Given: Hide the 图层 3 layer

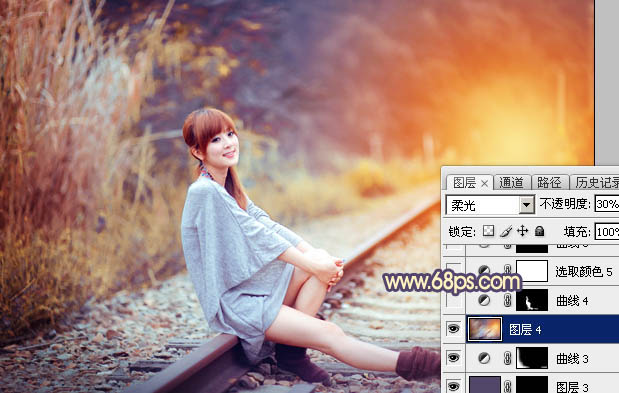Looking at the screenshot, I should click(x=454, y=386).
